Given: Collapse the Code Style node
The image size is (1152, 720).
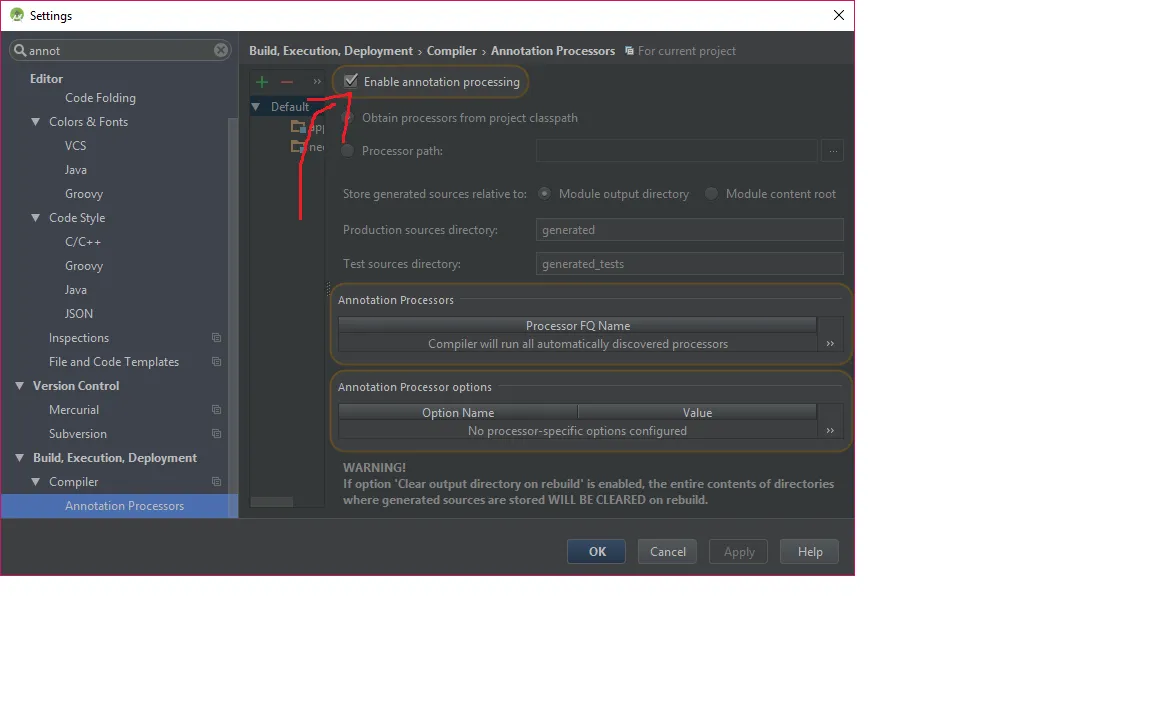Looking at the screenshot, I should (35, 218).
